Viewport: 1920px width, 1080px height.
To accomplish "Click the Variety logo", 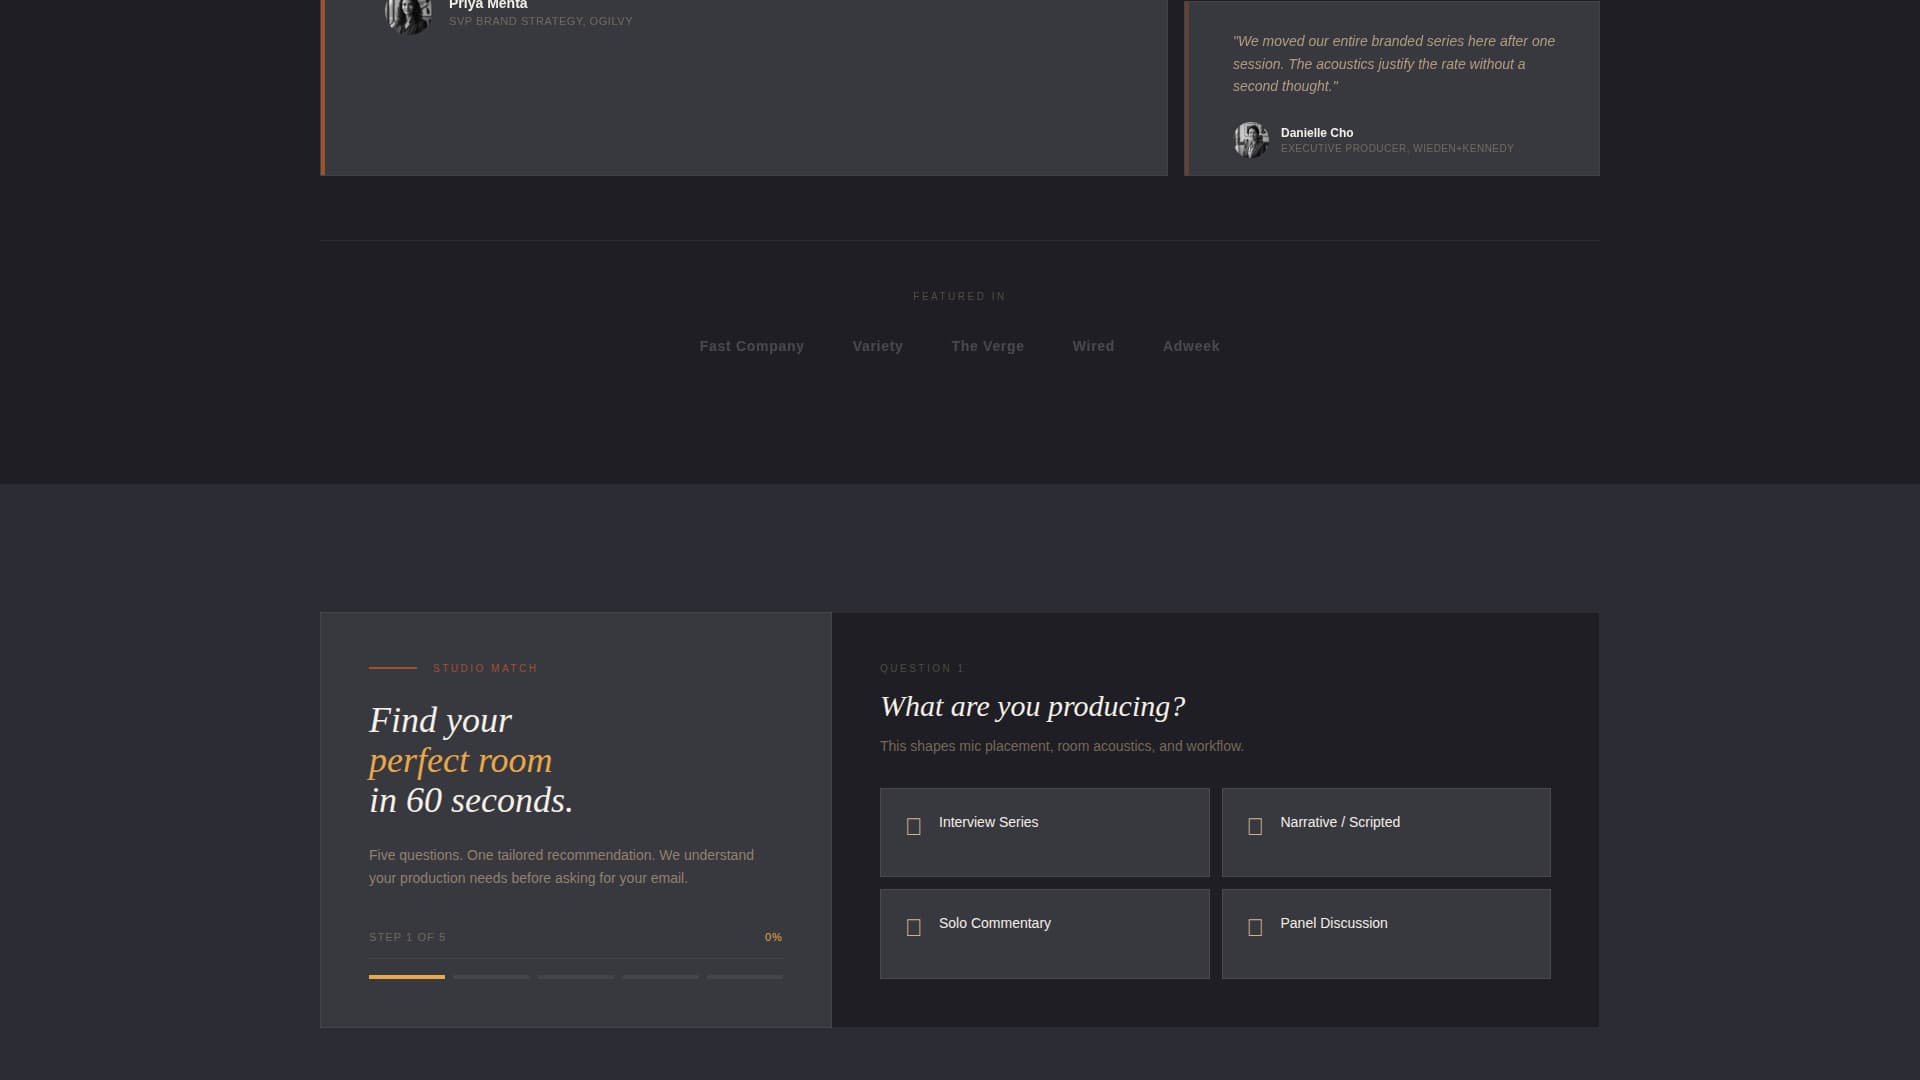I will (877, 346).
